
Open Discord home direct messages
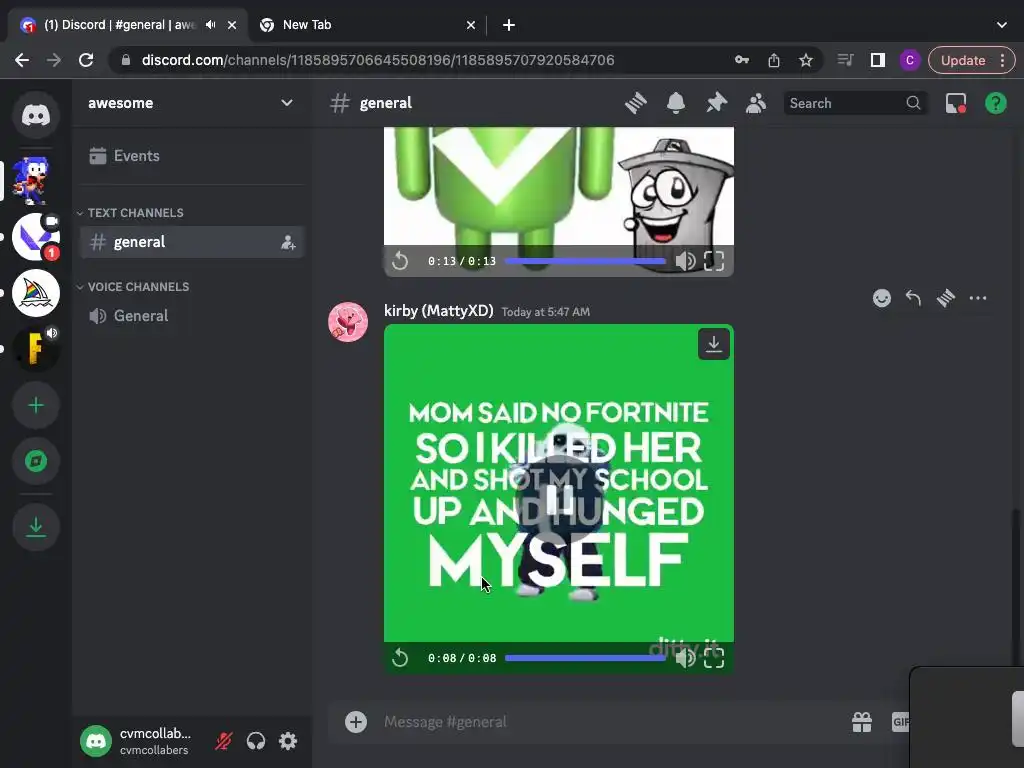(x=36, y=116)
